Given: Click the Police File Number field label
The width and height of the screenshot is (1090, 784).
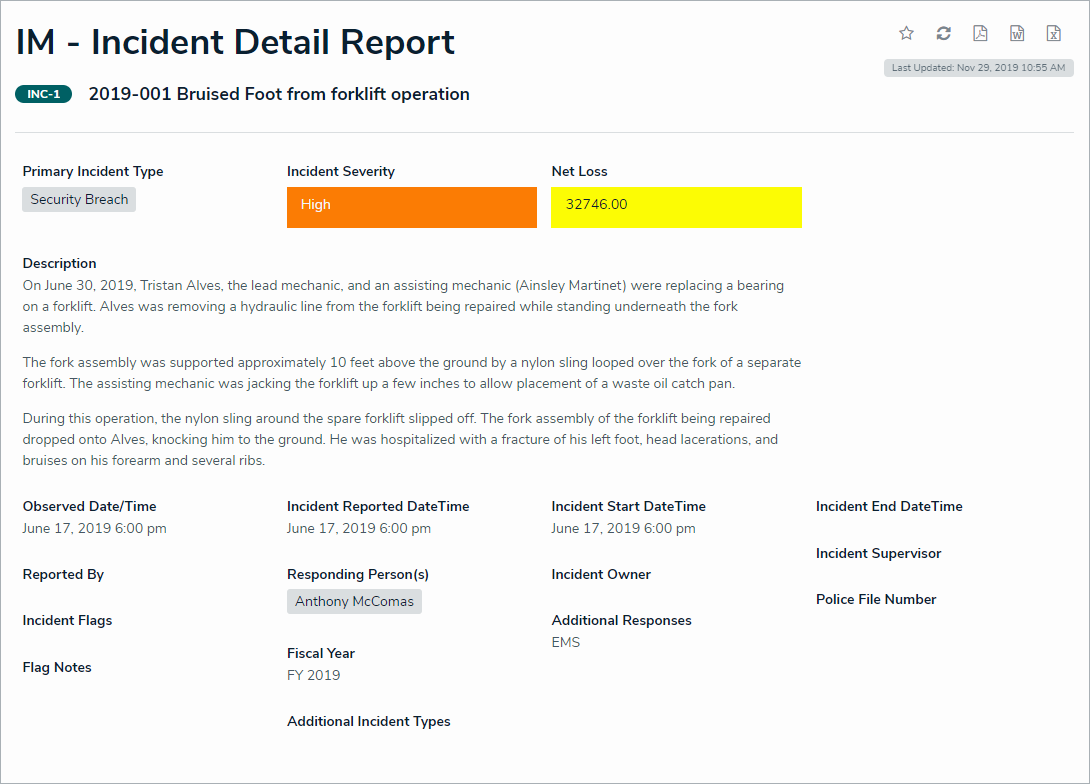Looking at the screenshot, I should pyautogui.click(x=876, y=599).
